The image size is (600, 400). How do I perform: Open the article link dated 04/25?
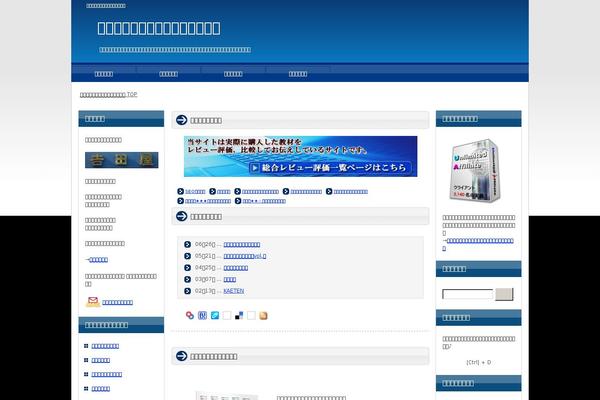pyautogui.click(x=236, y=268)
